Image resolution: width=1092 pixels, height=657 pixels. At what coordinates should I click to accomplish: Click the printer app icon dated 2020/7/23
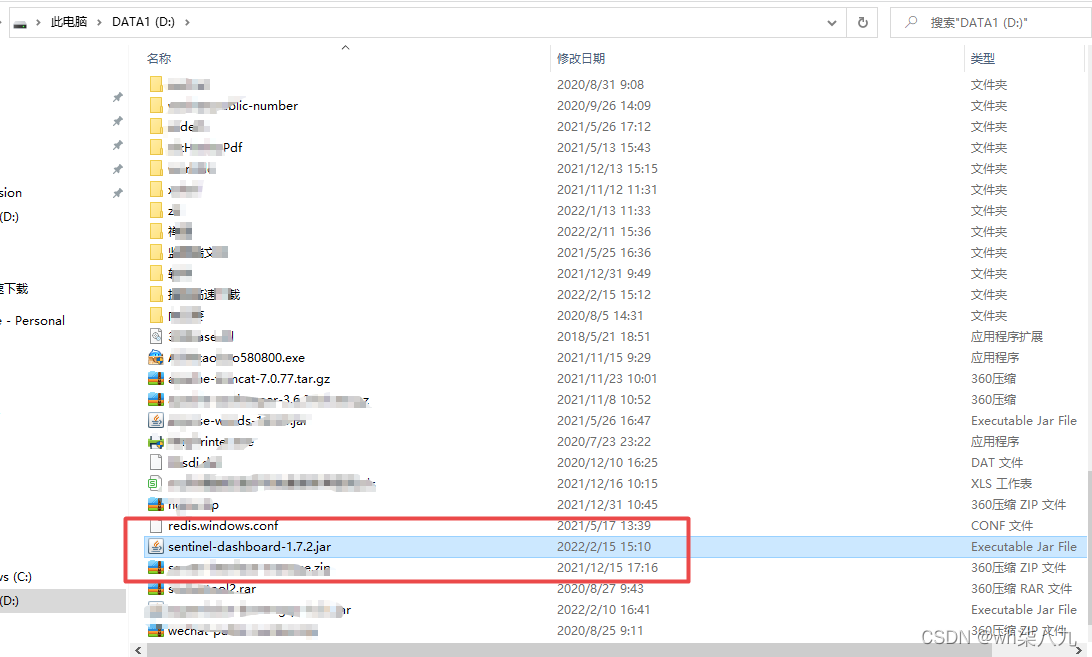(x=156, y=442)
